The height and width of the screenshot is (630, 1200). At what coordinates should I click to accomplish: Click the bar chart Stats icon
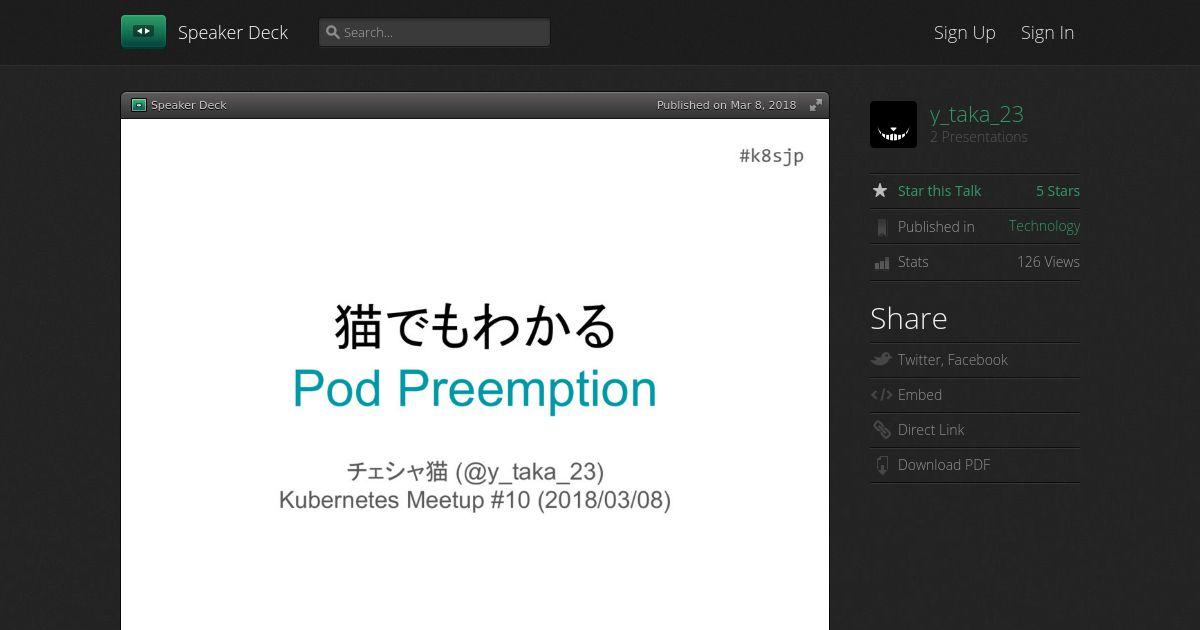(x=881, y=263)
